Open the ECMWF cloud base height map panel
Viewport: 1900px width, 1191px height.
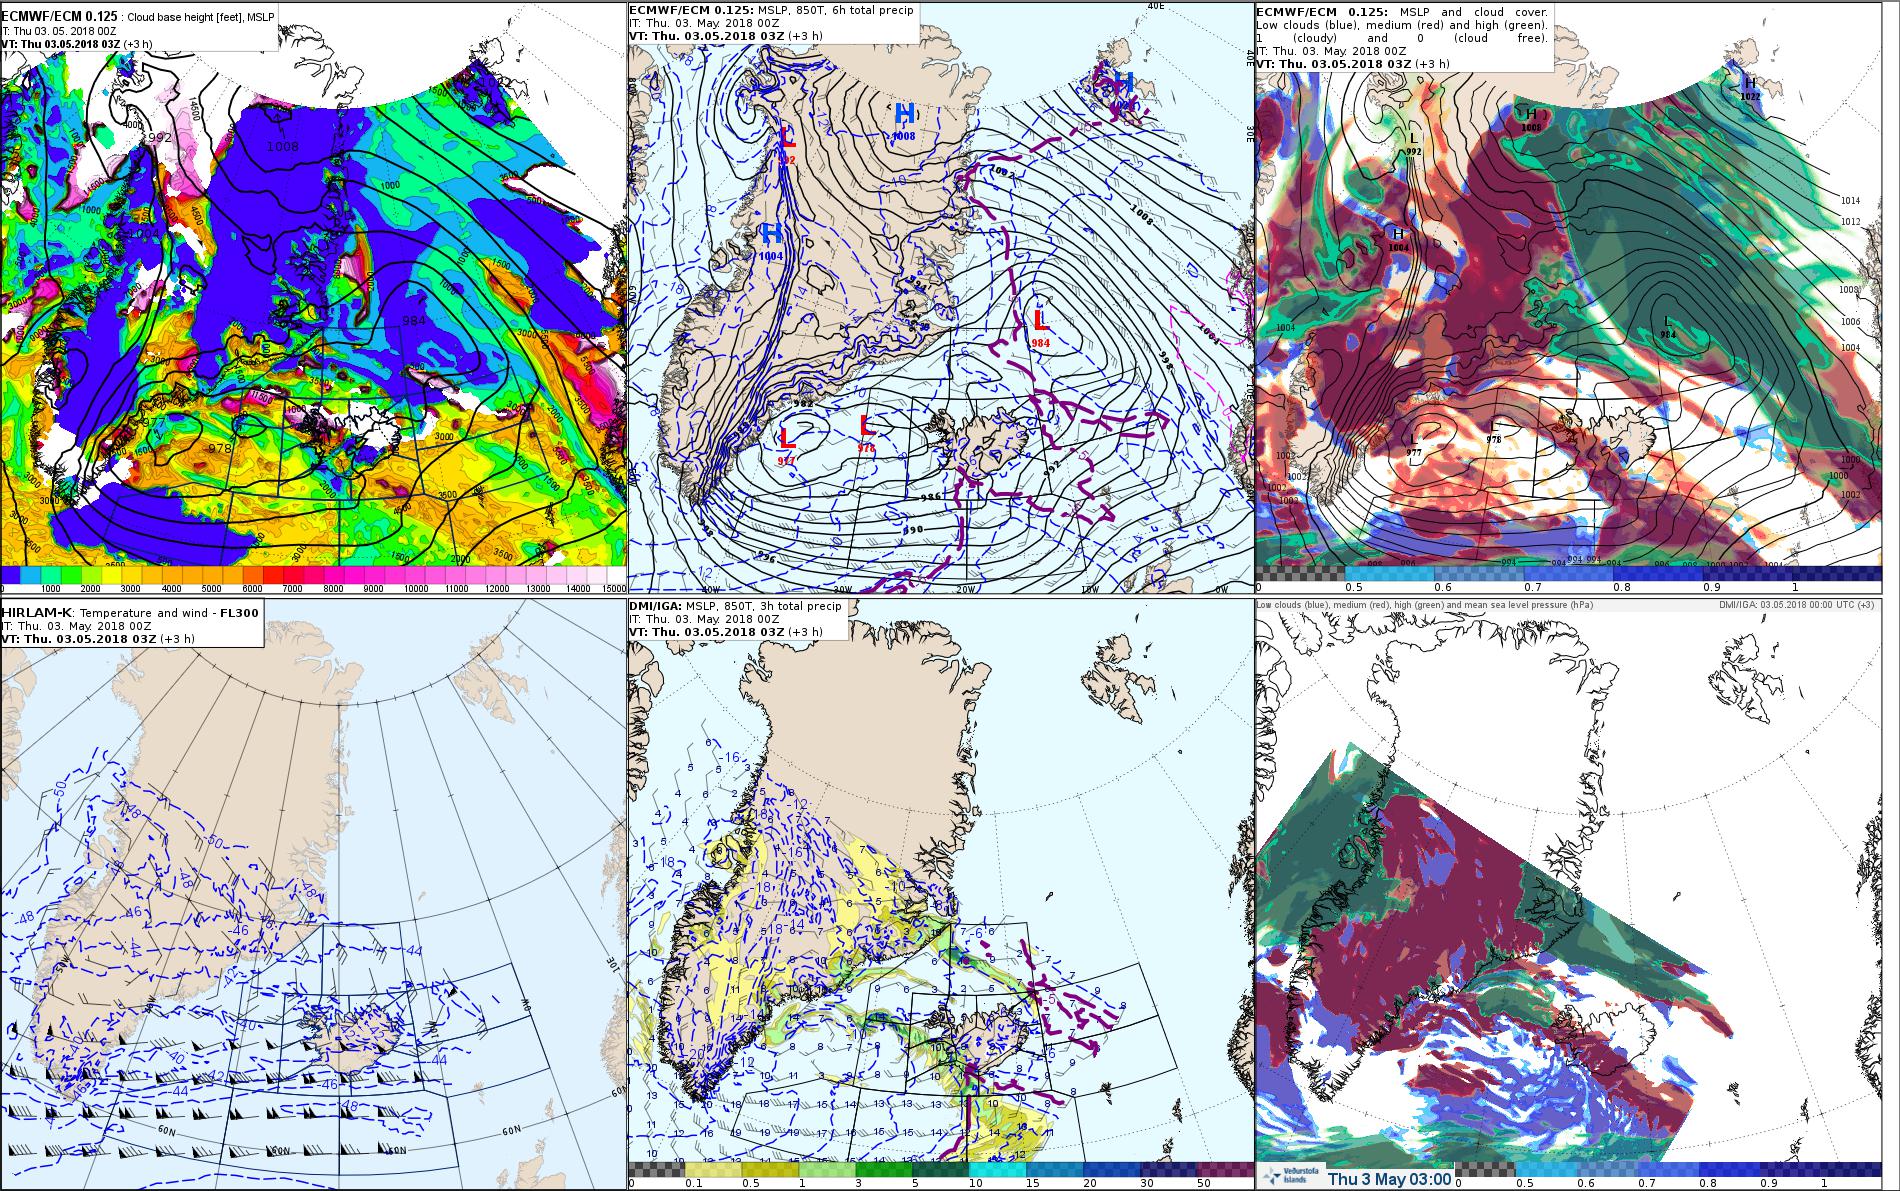313,297
